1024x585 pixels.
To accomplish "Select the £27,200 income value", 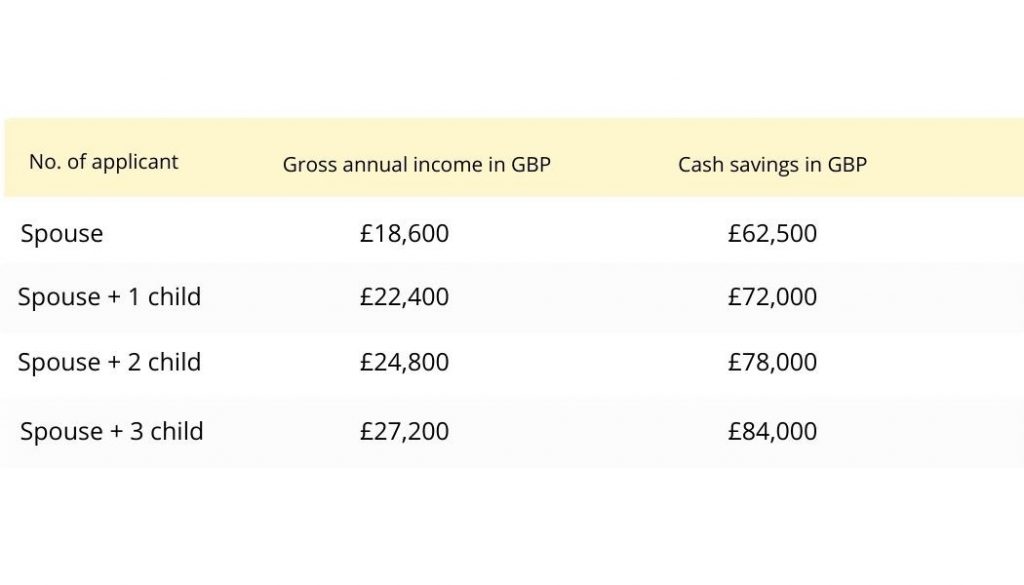I will tap(404, 432).
